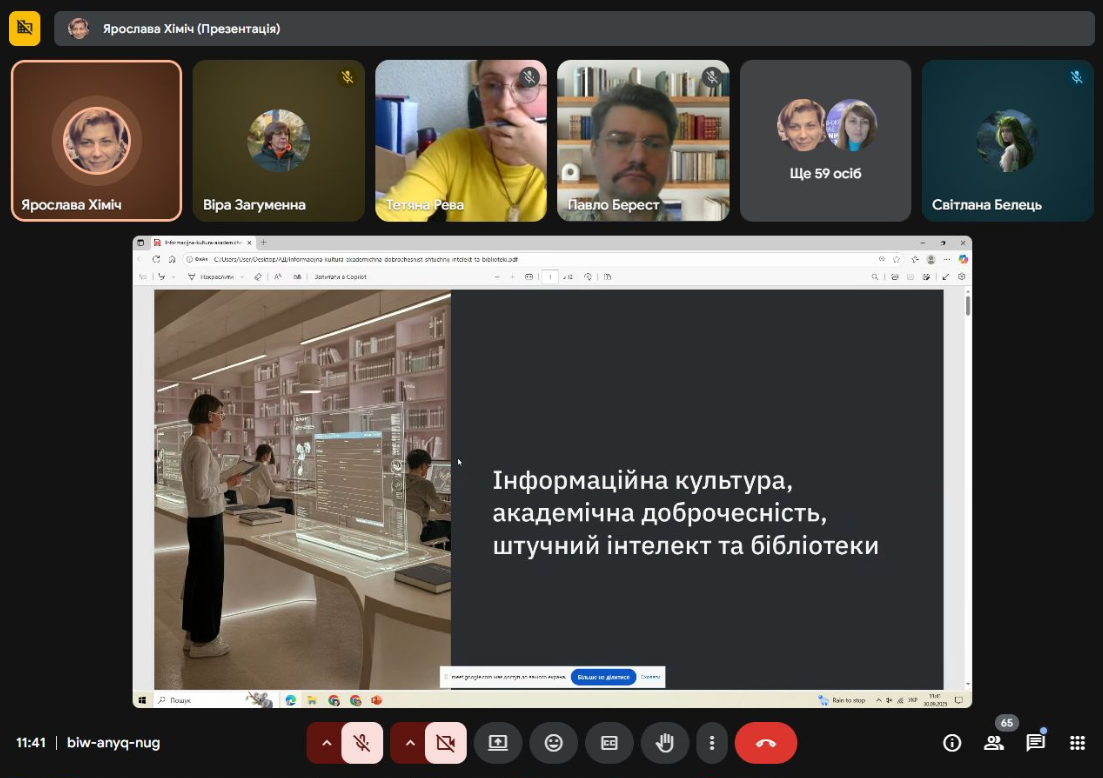The height and width of the screenshot is (778, 1103).
Task: Click the notifications icon in shared taskbar
Action: (959, 701)
